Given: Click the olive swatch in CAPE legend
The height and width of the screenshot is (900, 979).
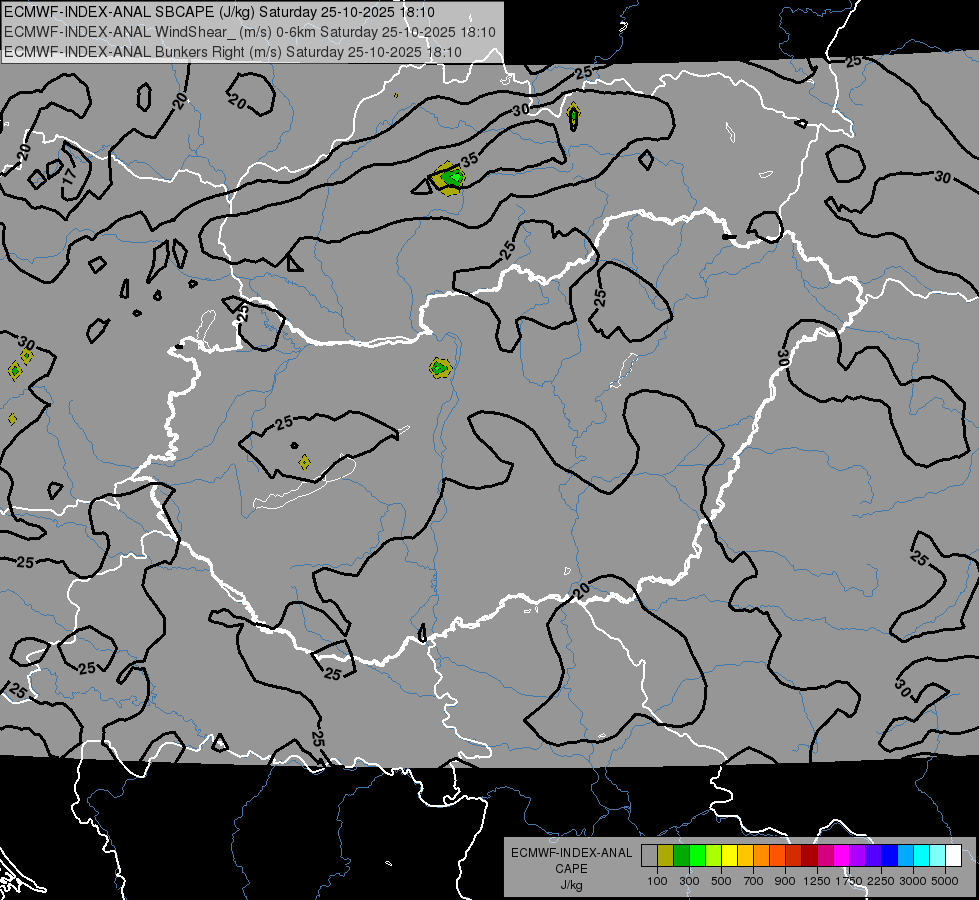Looking at the screenshot, I should [666, 855].
